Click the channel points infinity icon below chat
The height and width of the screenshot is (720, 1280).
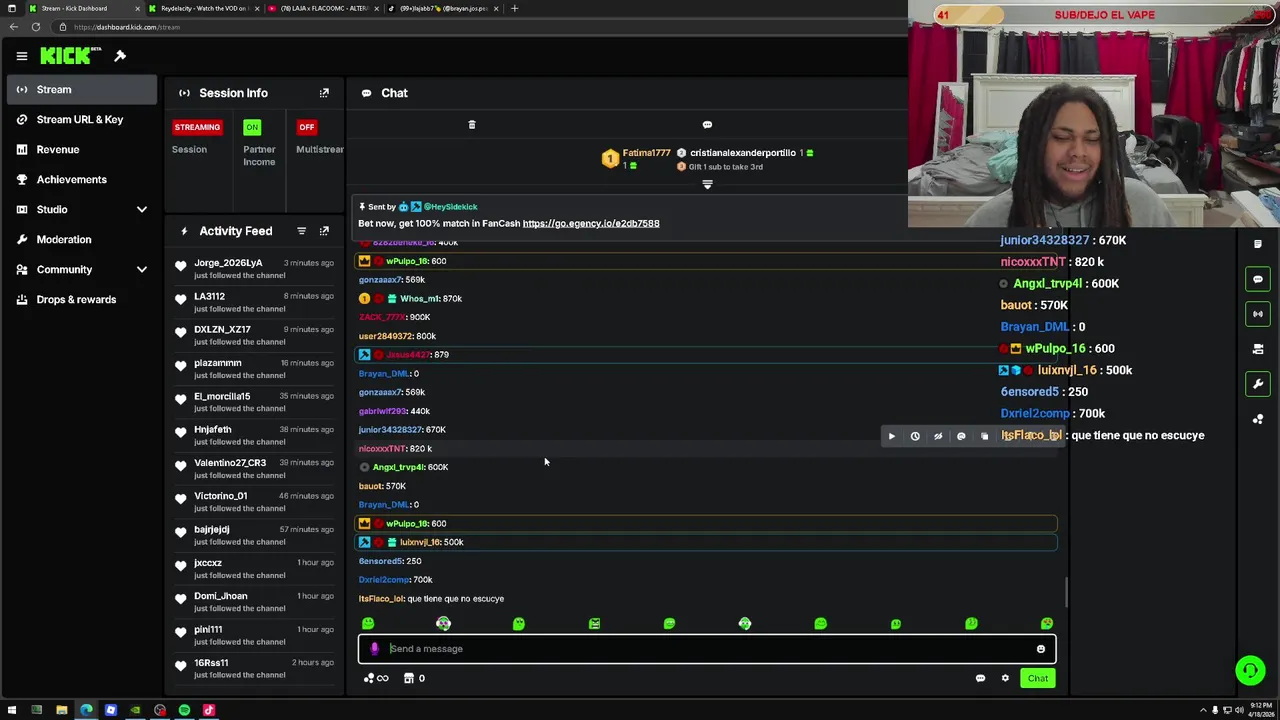pos(376,679)
